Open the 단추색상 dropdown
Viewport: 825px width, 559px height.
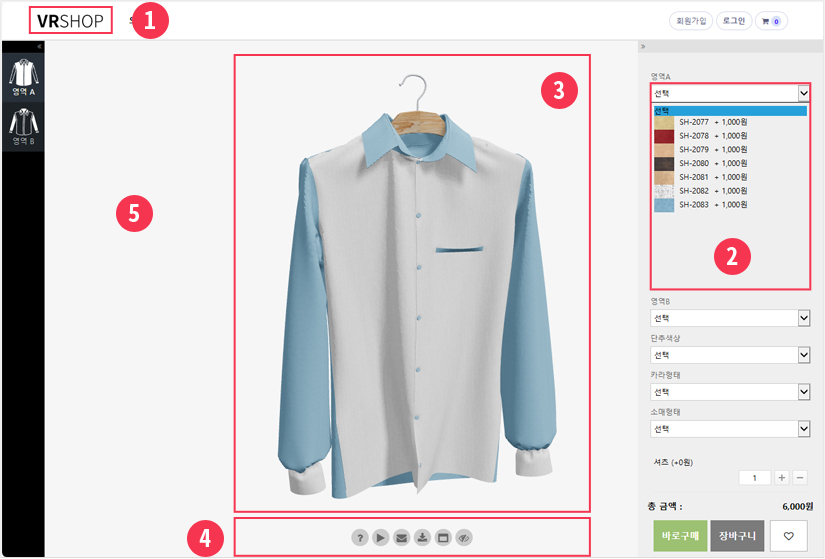[x=729, y=355]
